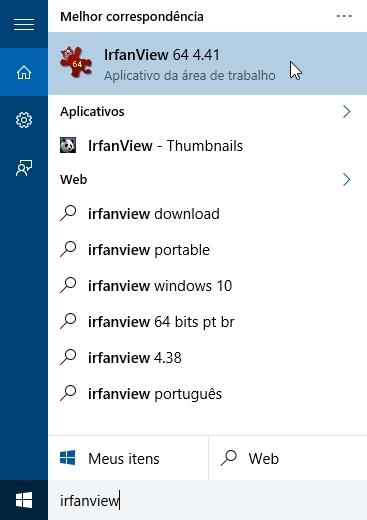Viewport: 367px width, 520px height.
Task: Expand the Aplicativos section chevron
Action: coord(347,112)
